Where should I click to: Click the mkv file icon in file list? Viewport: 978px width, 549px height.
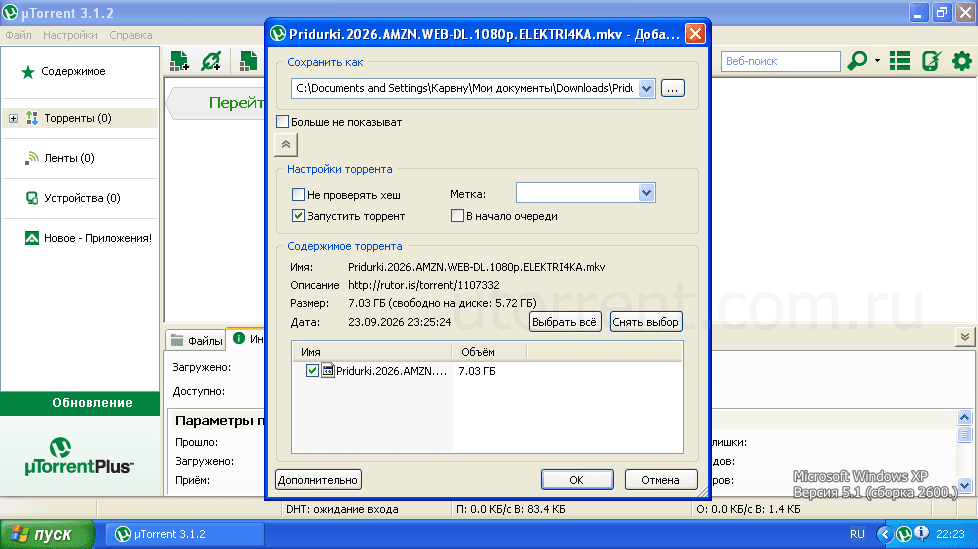coord(328,371)
